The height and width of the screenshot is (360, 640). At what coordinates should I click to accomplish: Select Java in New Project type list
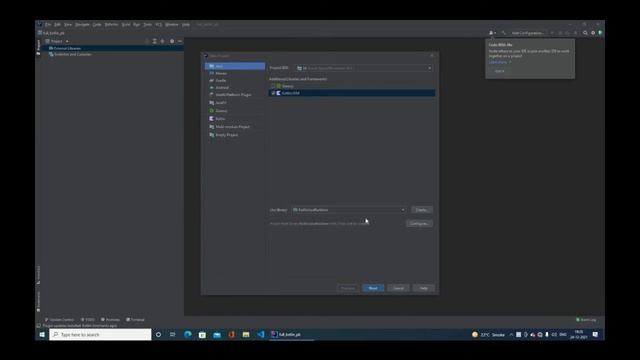tap(235, 66)
